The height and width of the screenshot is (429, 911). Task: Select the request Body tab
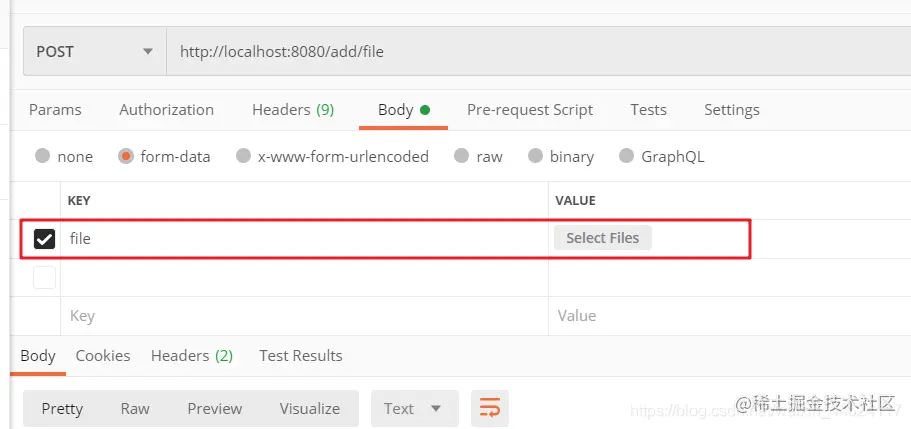coord(403,110)
